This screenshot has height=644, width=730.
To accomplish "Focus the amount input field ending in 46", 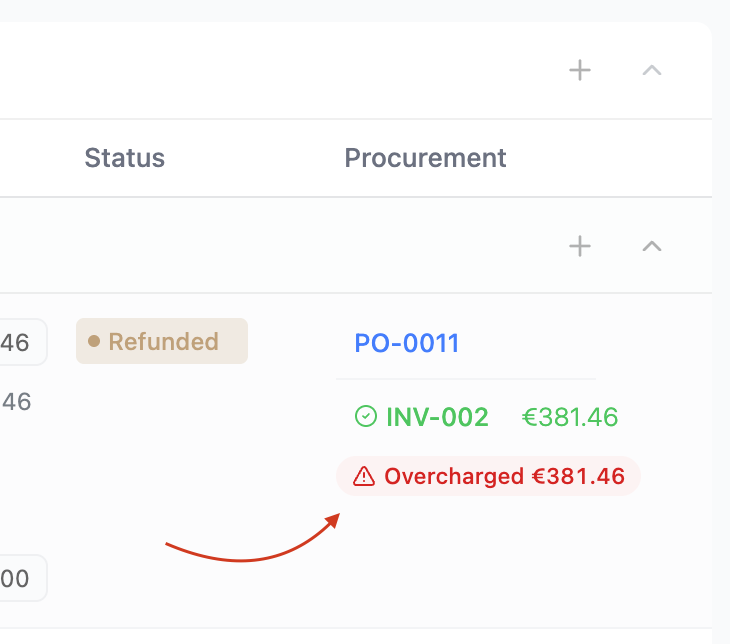I will [x=23, y=342].
